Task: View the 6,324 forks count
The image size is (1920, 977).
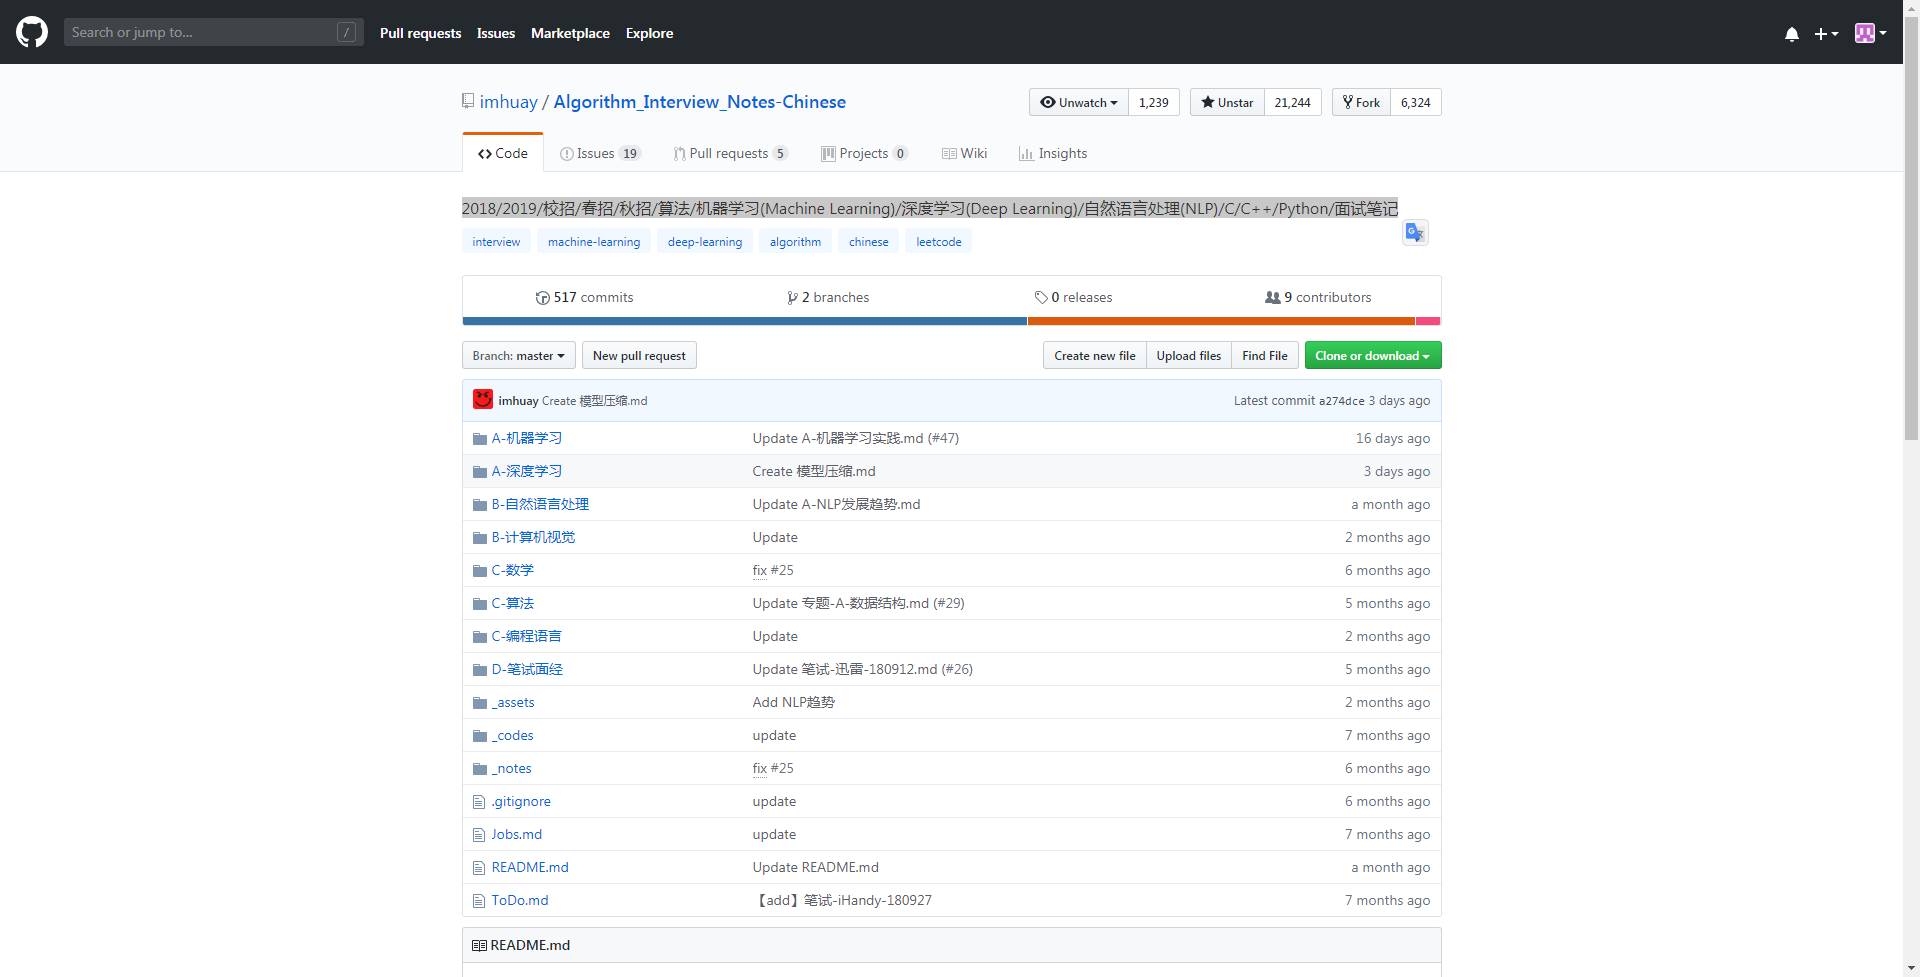Action: [1416, 102]
